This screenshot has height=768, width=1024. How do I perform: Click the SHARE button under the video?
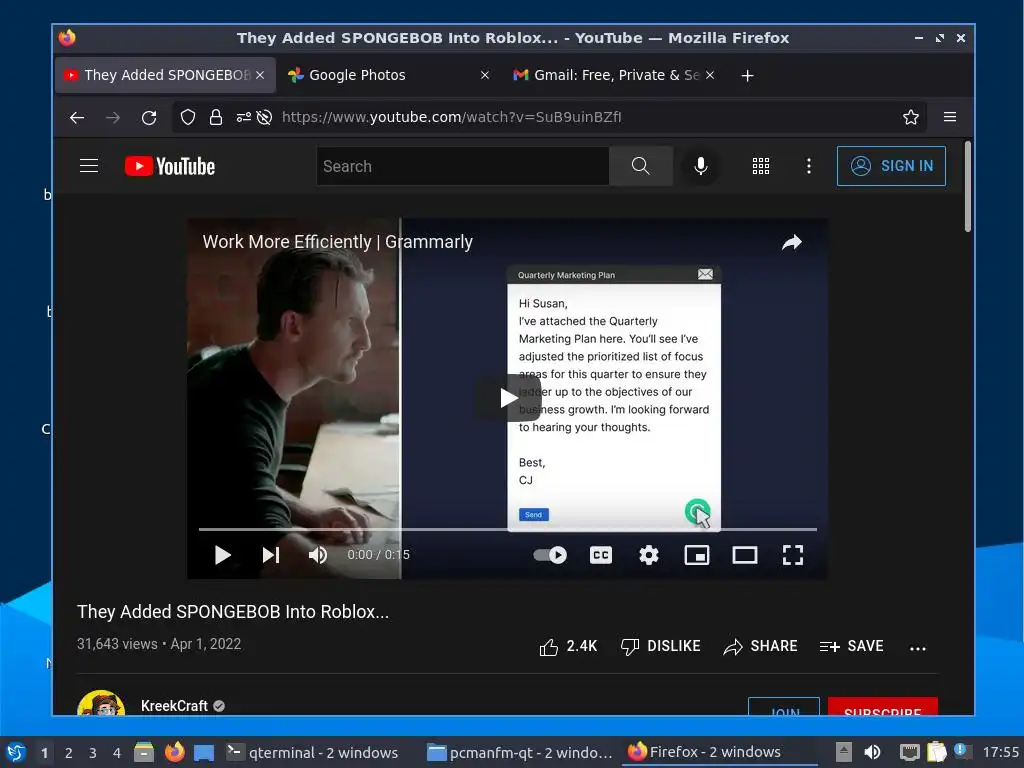point(761,647)
